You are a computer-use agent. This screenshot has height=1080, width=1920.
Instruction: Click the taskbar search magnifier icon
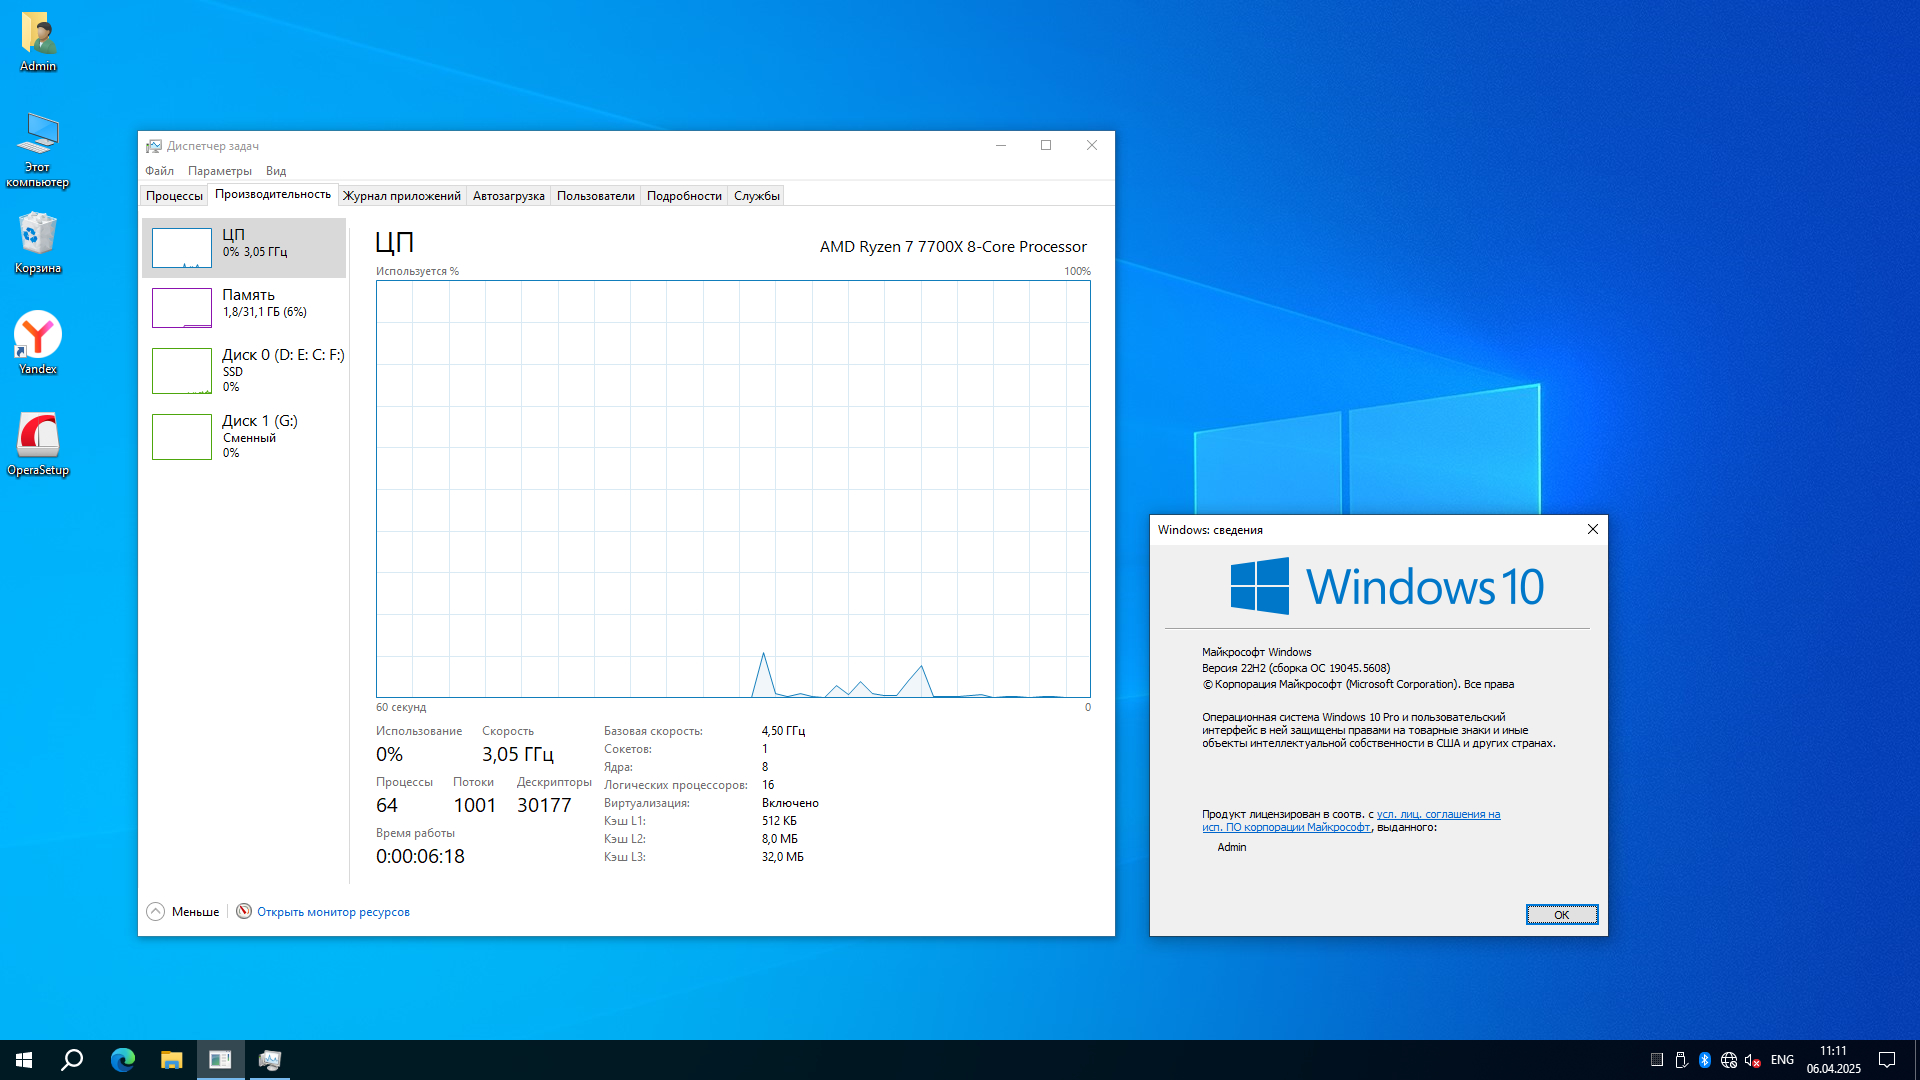(x=72, y=1060)
